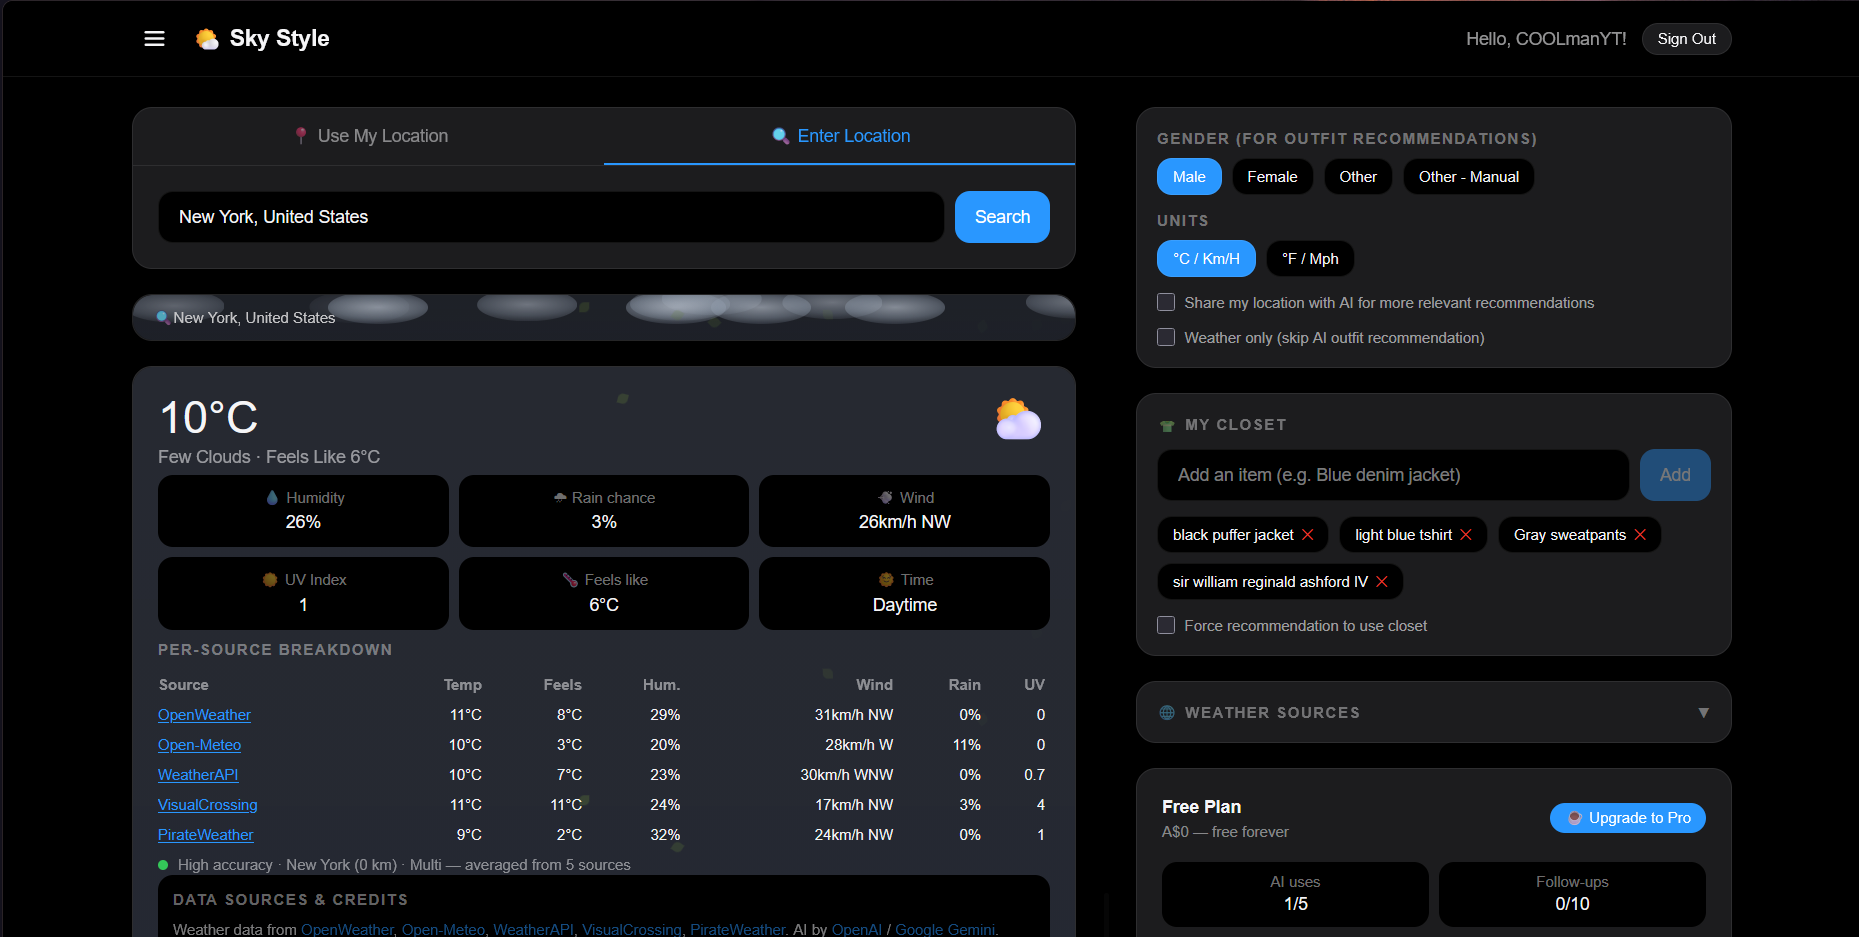
Task: Click the My Closet shirt icon
Action: (1167, 426)
